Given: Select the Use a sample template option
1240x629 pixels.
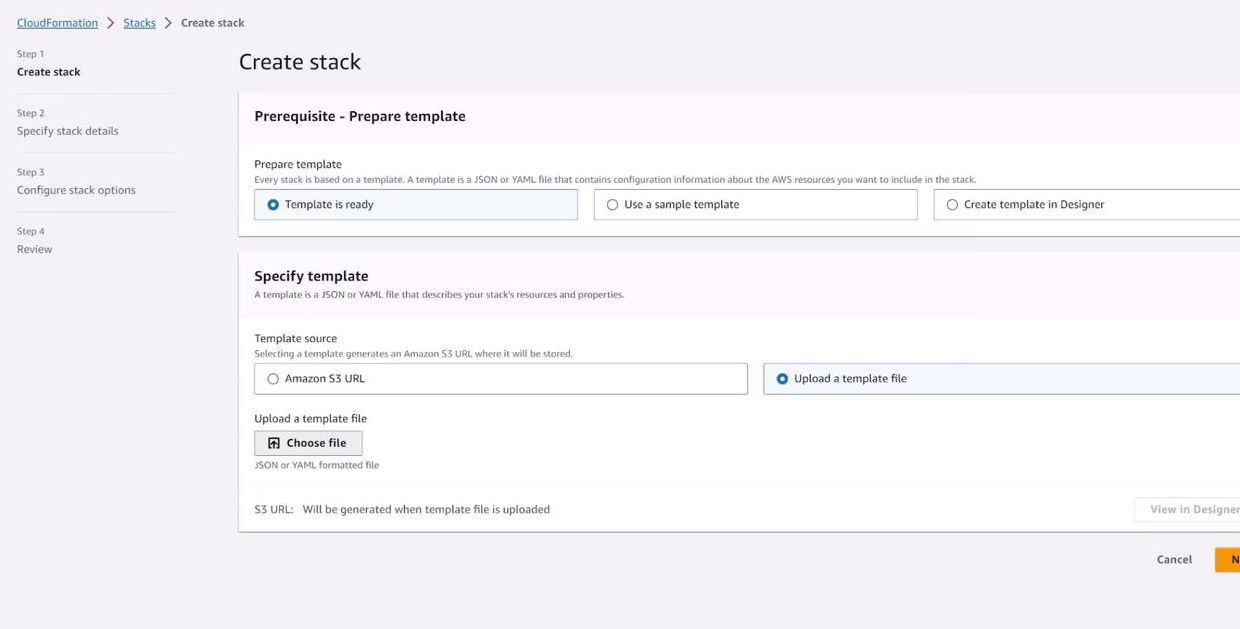Looking at the screenshot, I should coord(611,204).
